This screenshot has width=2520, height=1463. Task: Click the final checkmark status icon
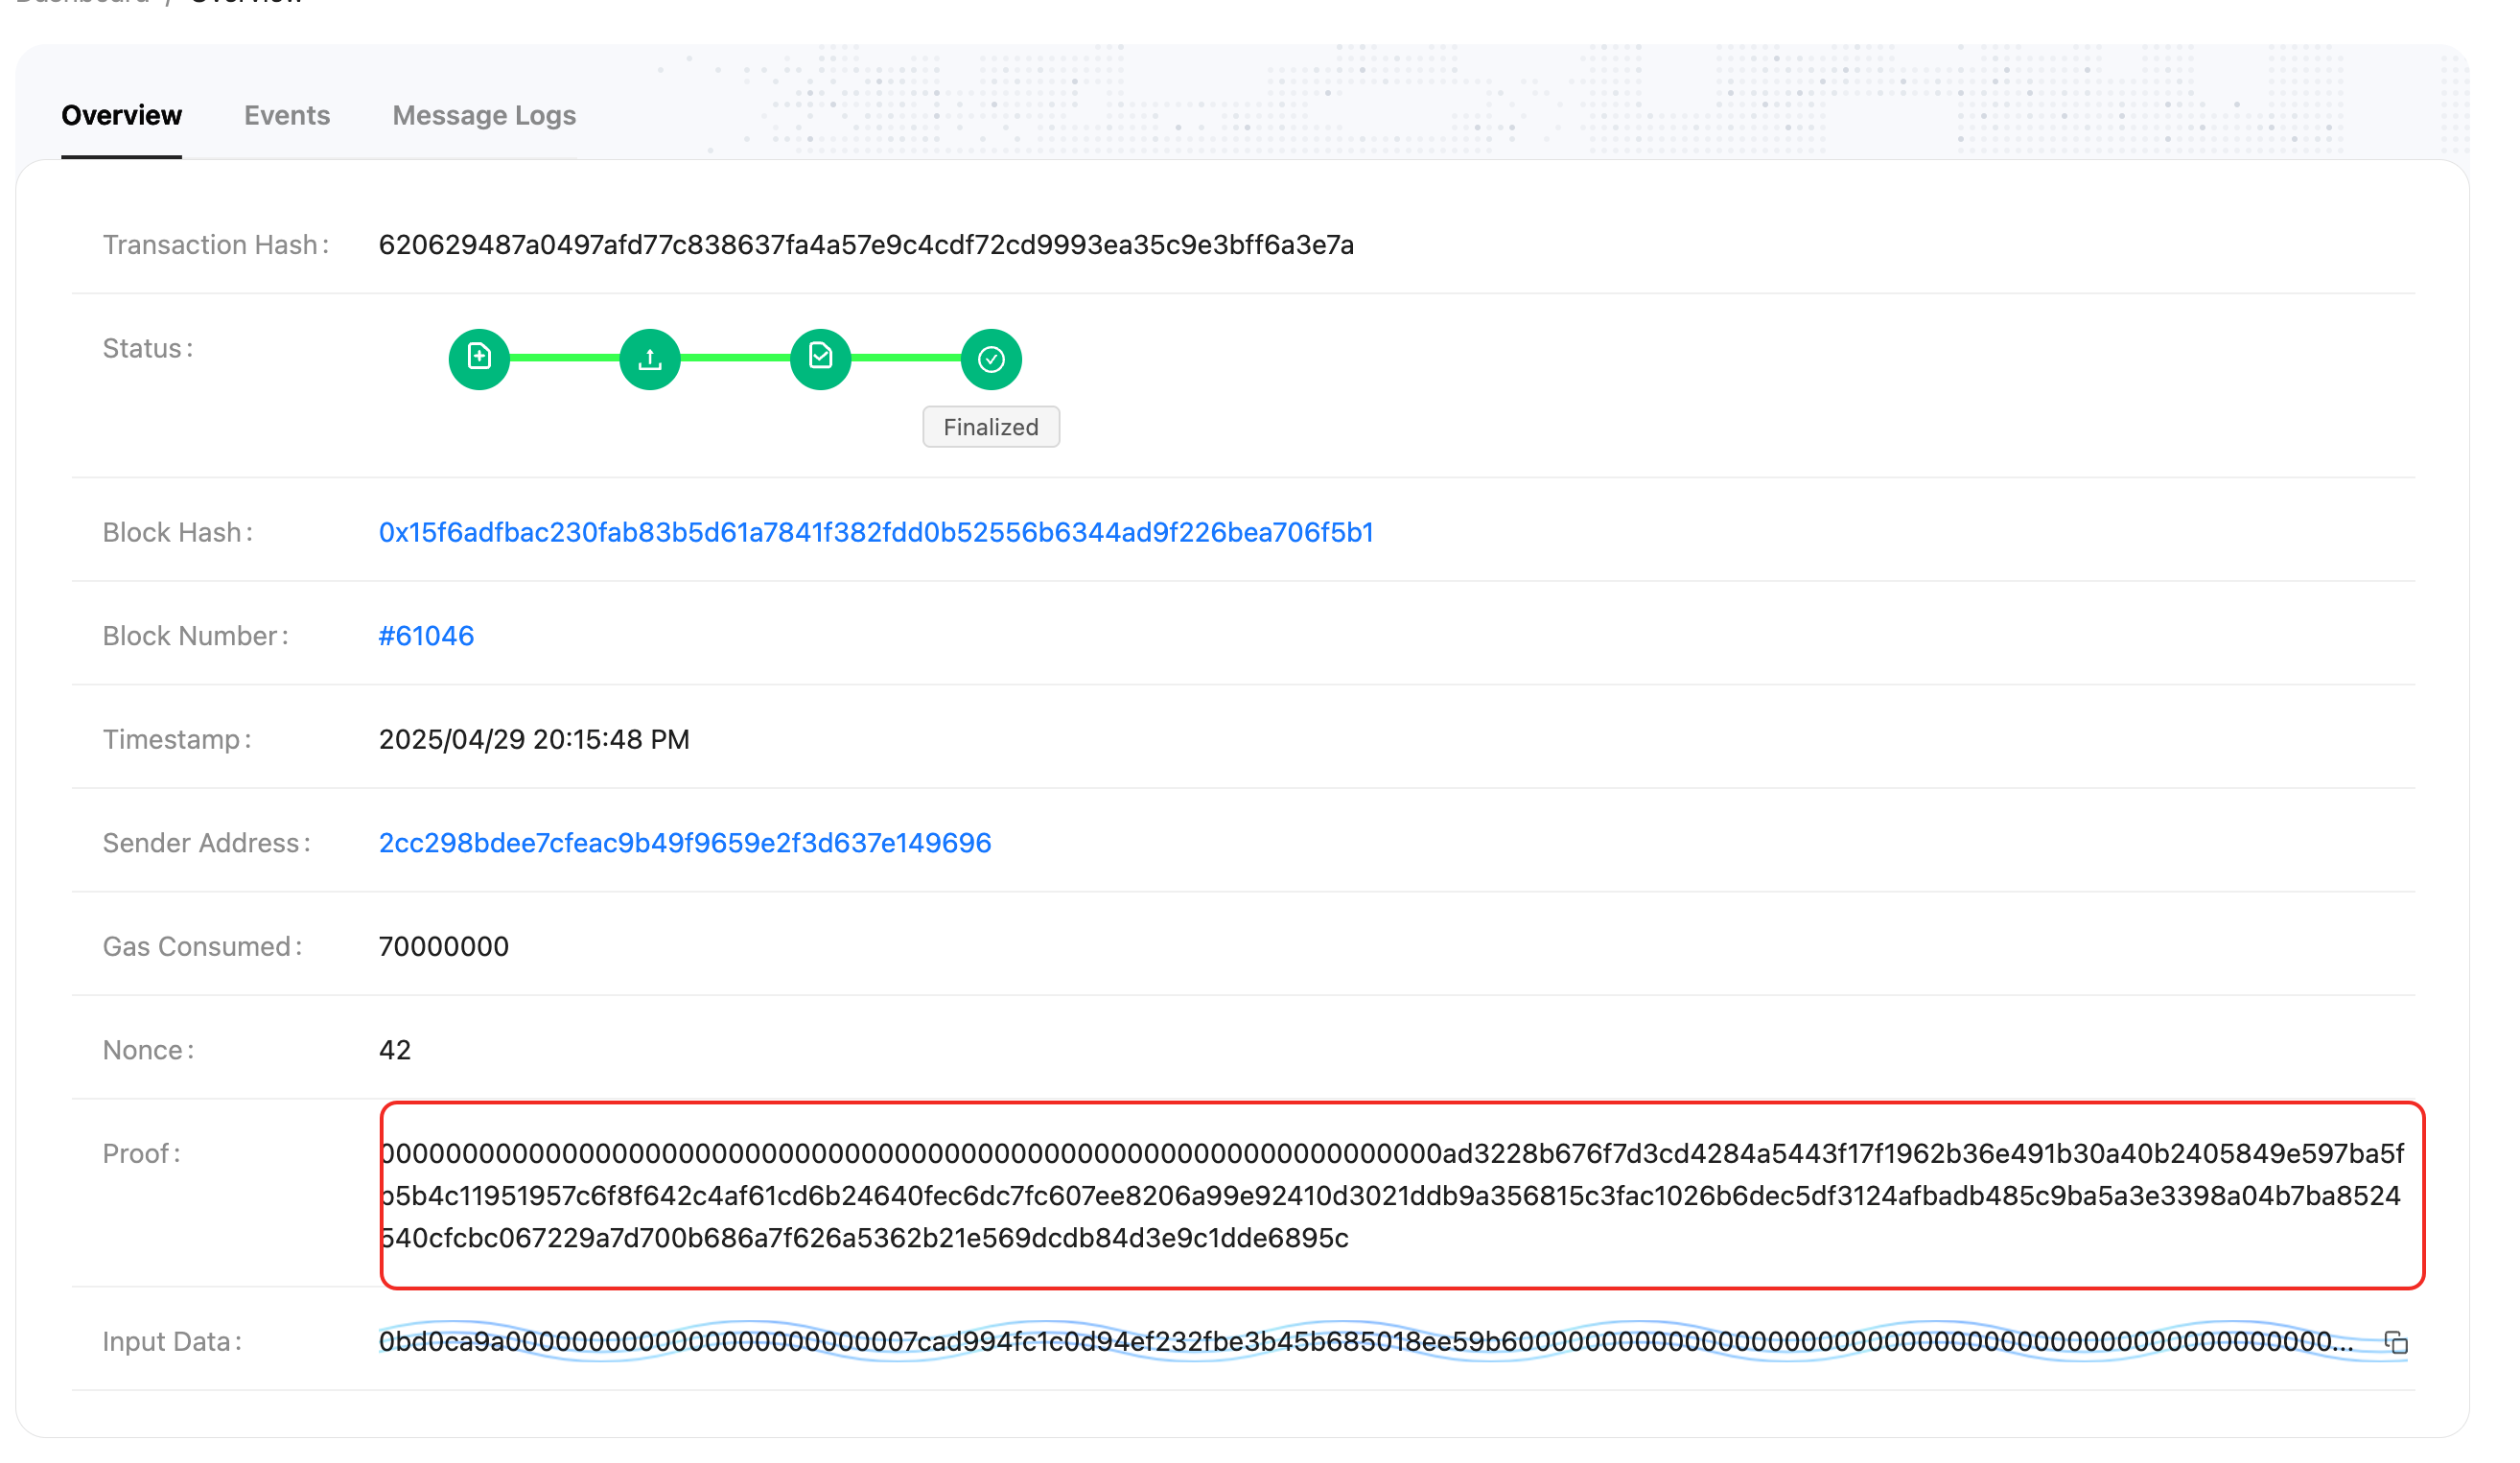(990, 358)
